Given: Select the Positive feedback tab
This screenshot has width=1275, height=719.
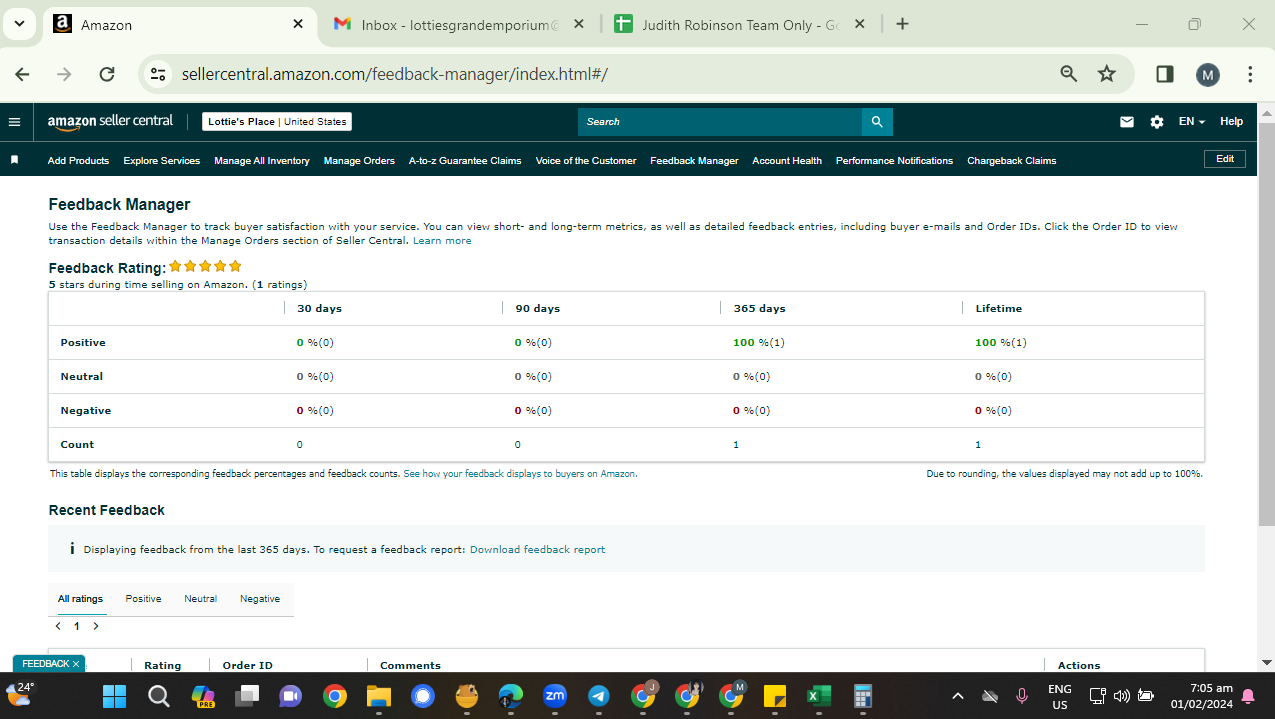Looking at the screenshot, I should pos(143,599).
